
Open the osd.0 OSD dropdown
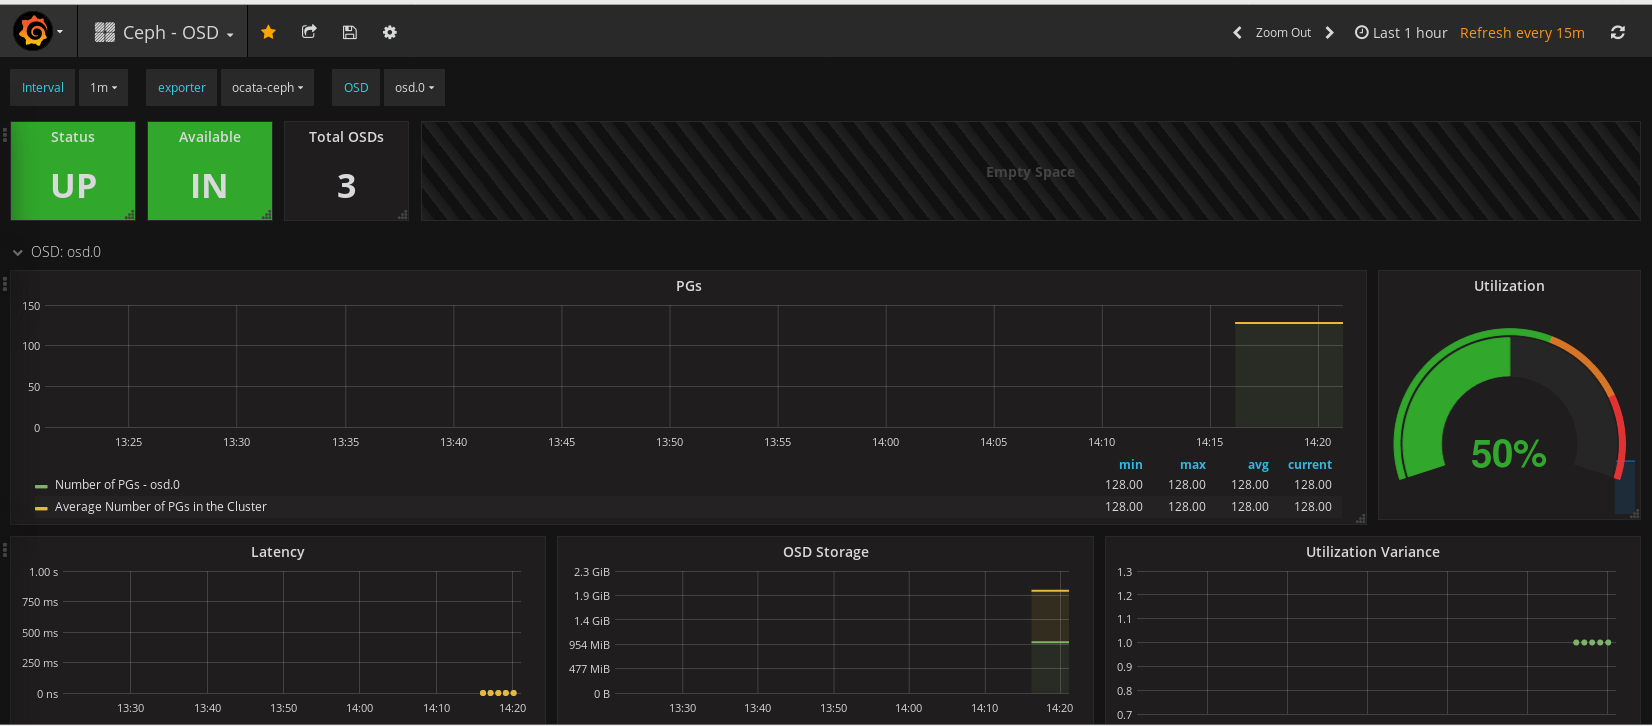pos(414,87)
